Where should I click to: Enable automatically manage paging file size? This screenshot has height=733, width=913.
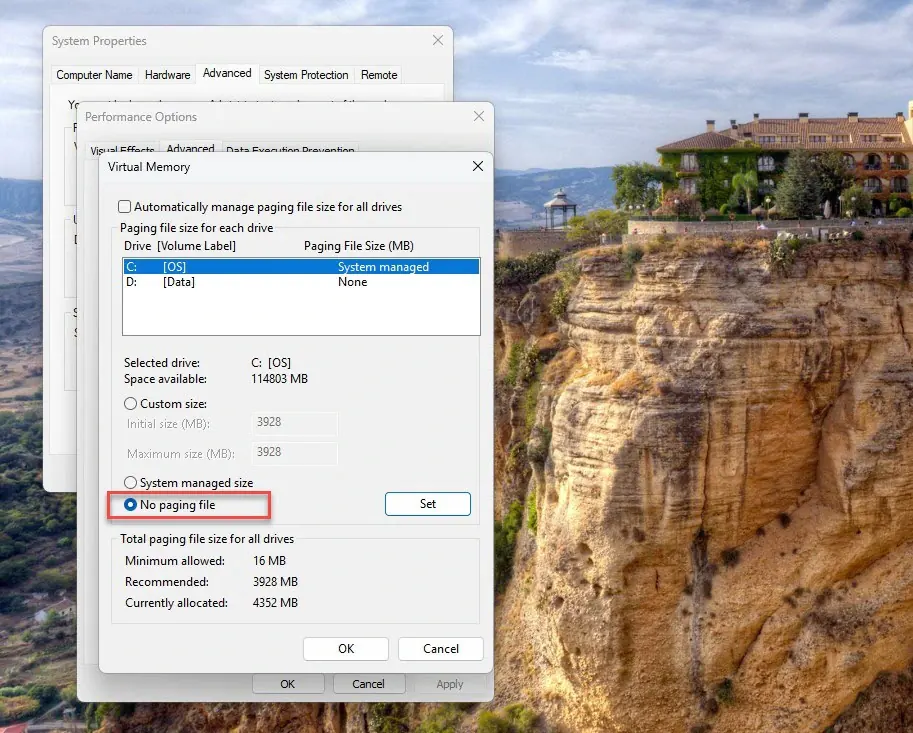click(124, 206)
